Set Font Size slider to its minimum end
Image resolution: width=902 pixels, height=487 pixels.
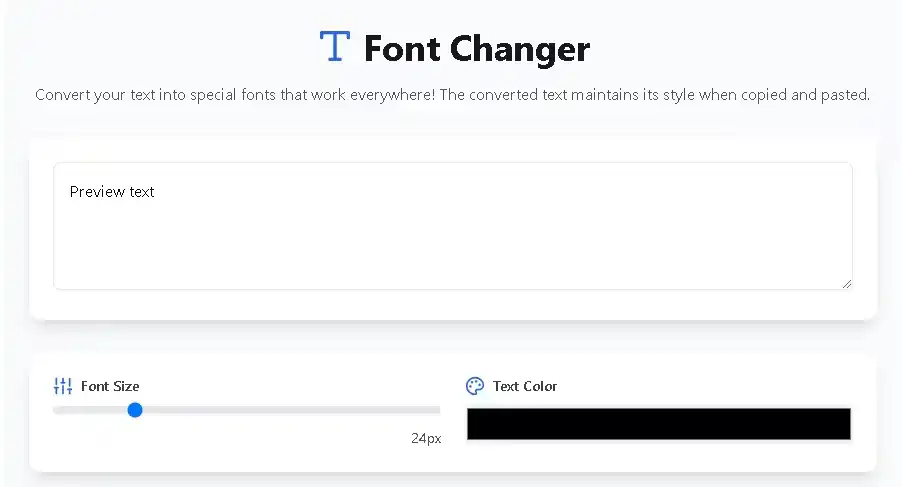coord(55,410)
